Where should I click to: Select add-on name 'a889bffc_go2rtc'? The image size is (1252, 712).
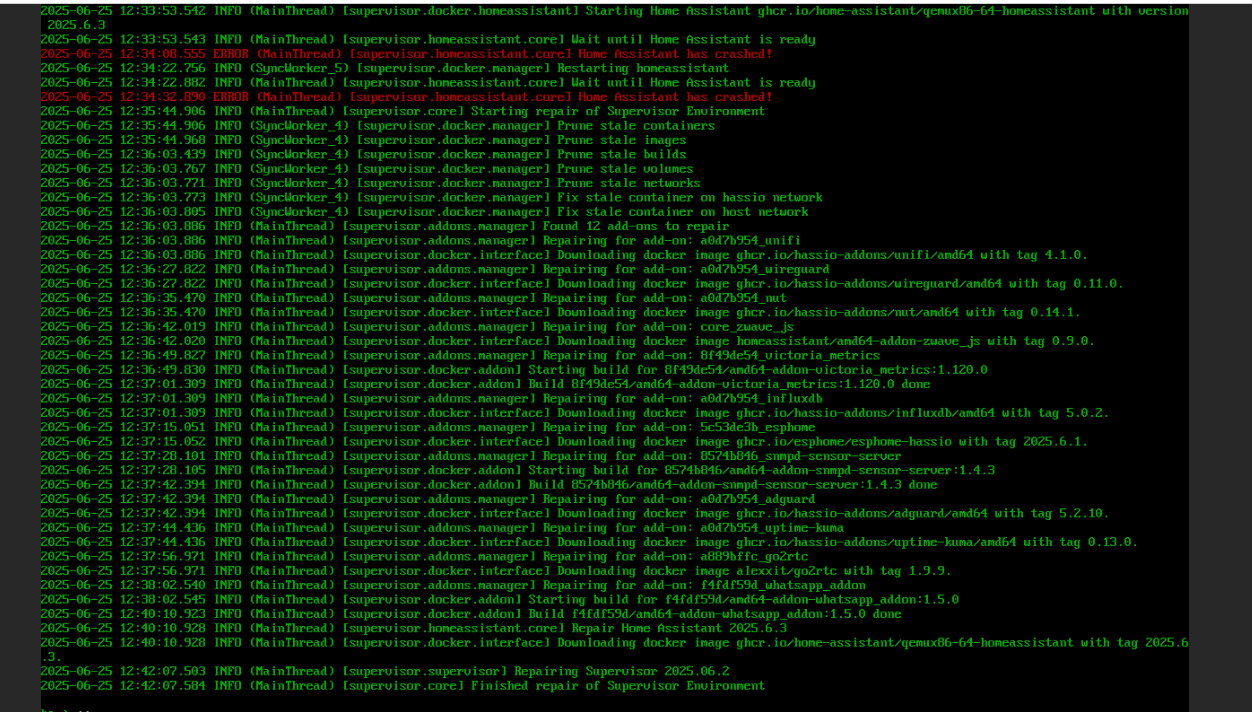pyautogui.click(x=754, y=557)
